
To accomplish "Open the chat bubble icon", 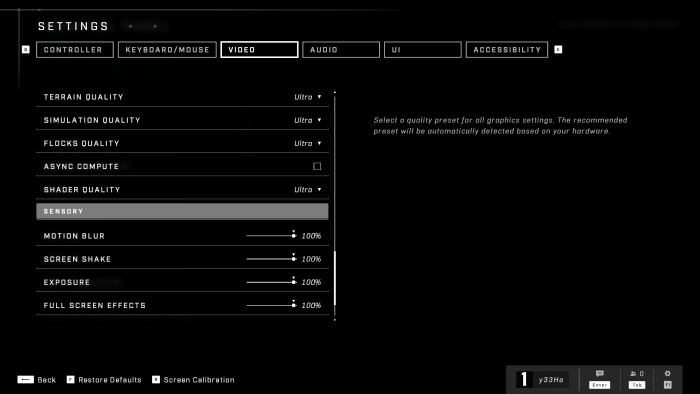I will [600, 373].
